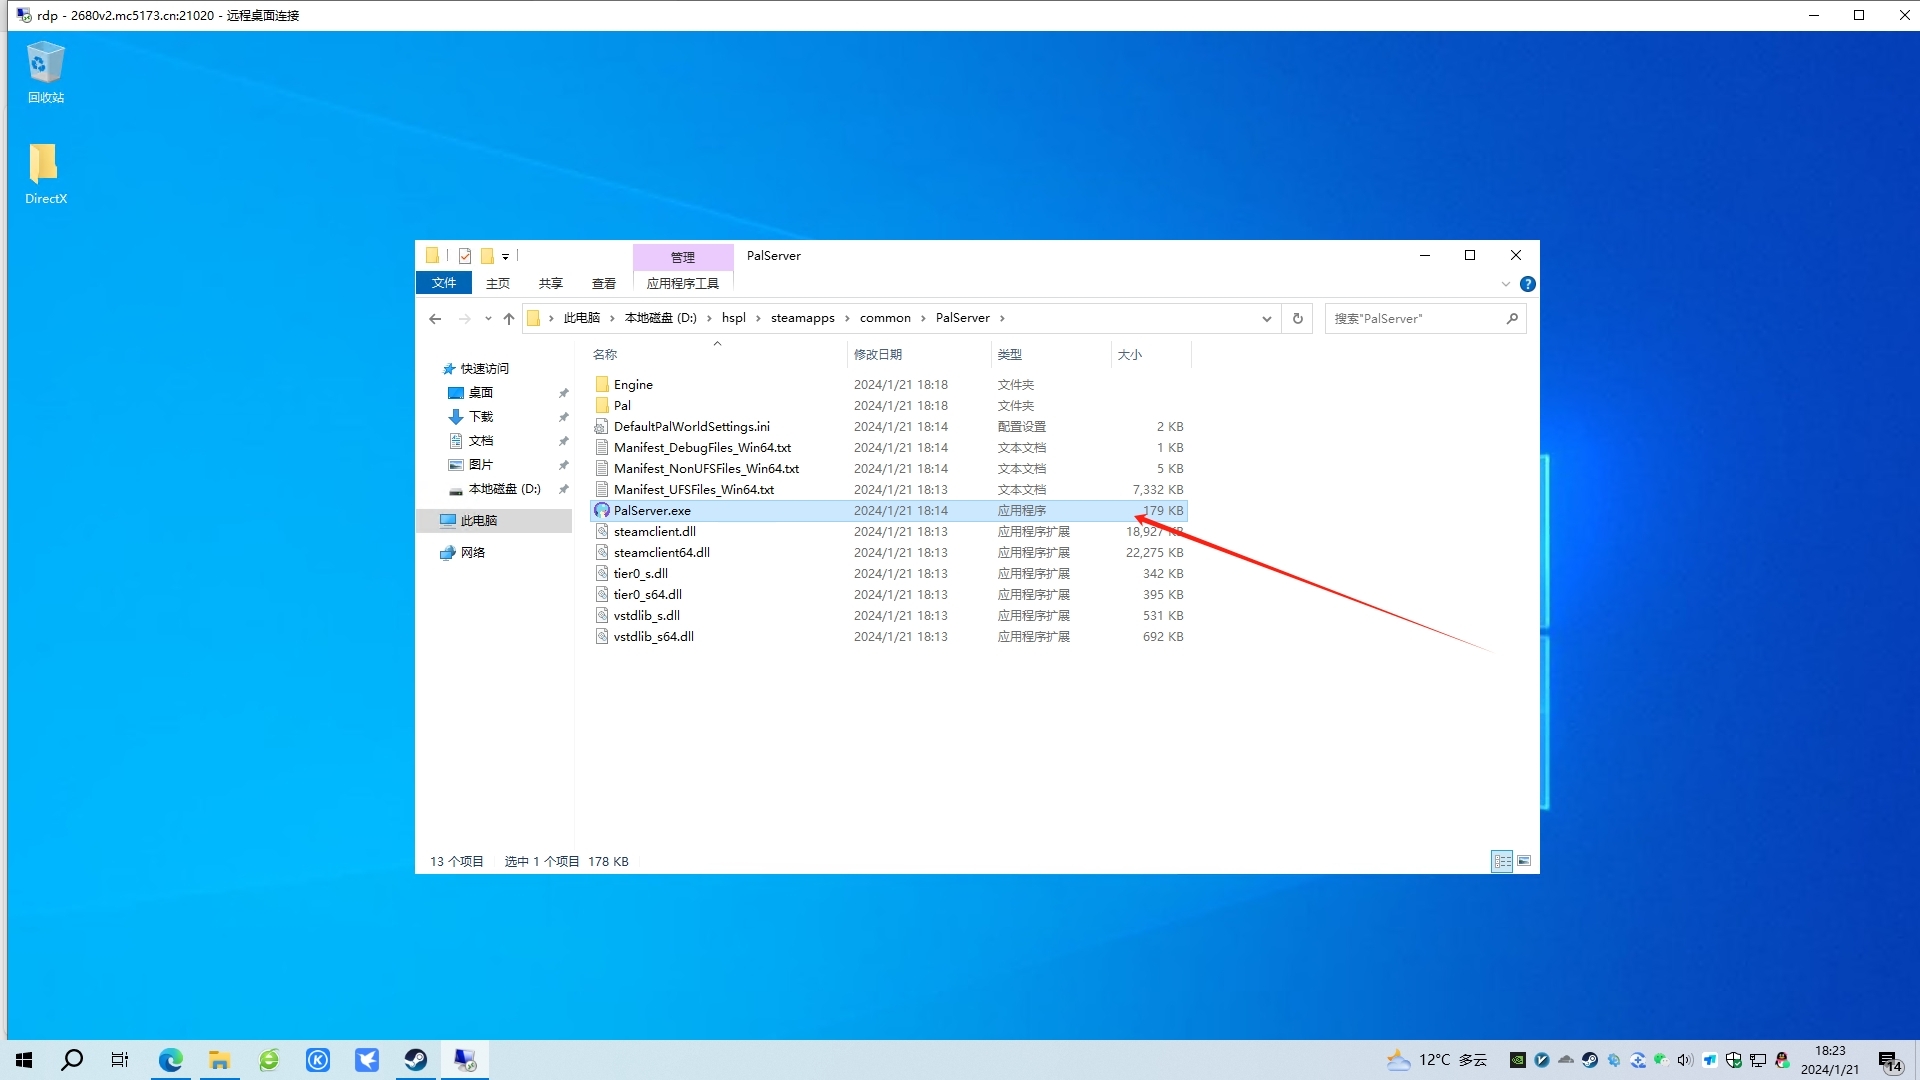Viewport: 1920px width, 1080px height.
Task: Go back with the left arrow
Action: pyautogui.click(x=435, y=319)
